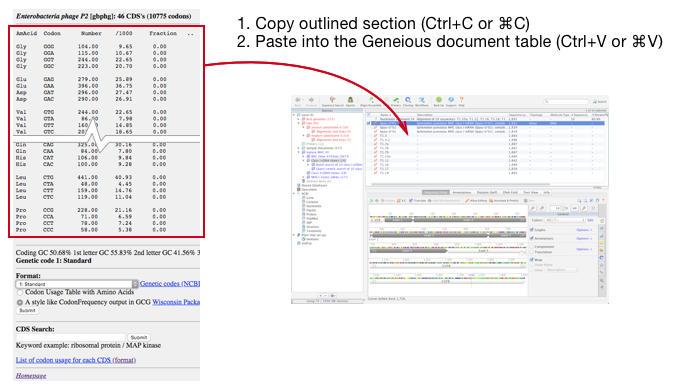Open the Primers tool
The image size is (677, 390).
coord(396,102)
